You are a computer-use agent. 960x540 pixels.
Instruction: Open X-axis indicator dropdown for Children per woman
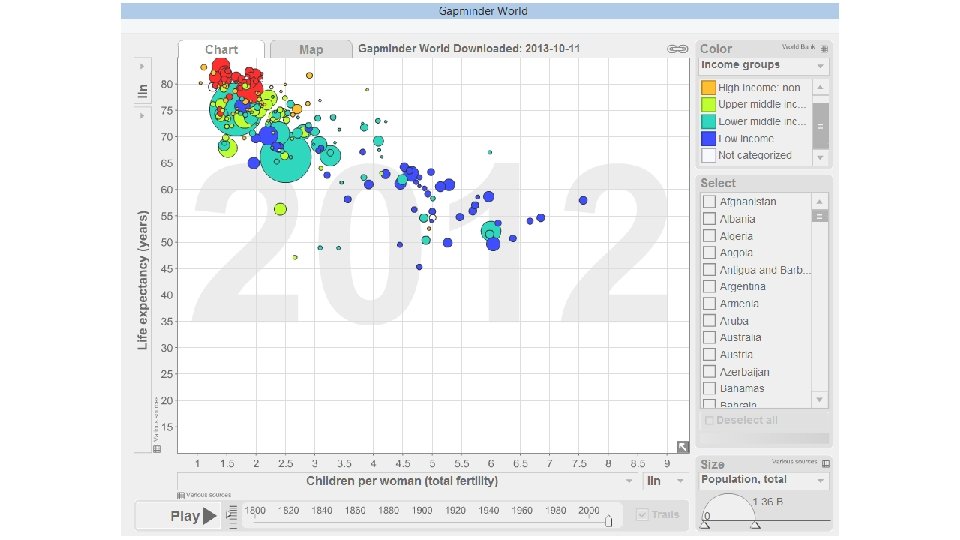(x=407, y=481)
